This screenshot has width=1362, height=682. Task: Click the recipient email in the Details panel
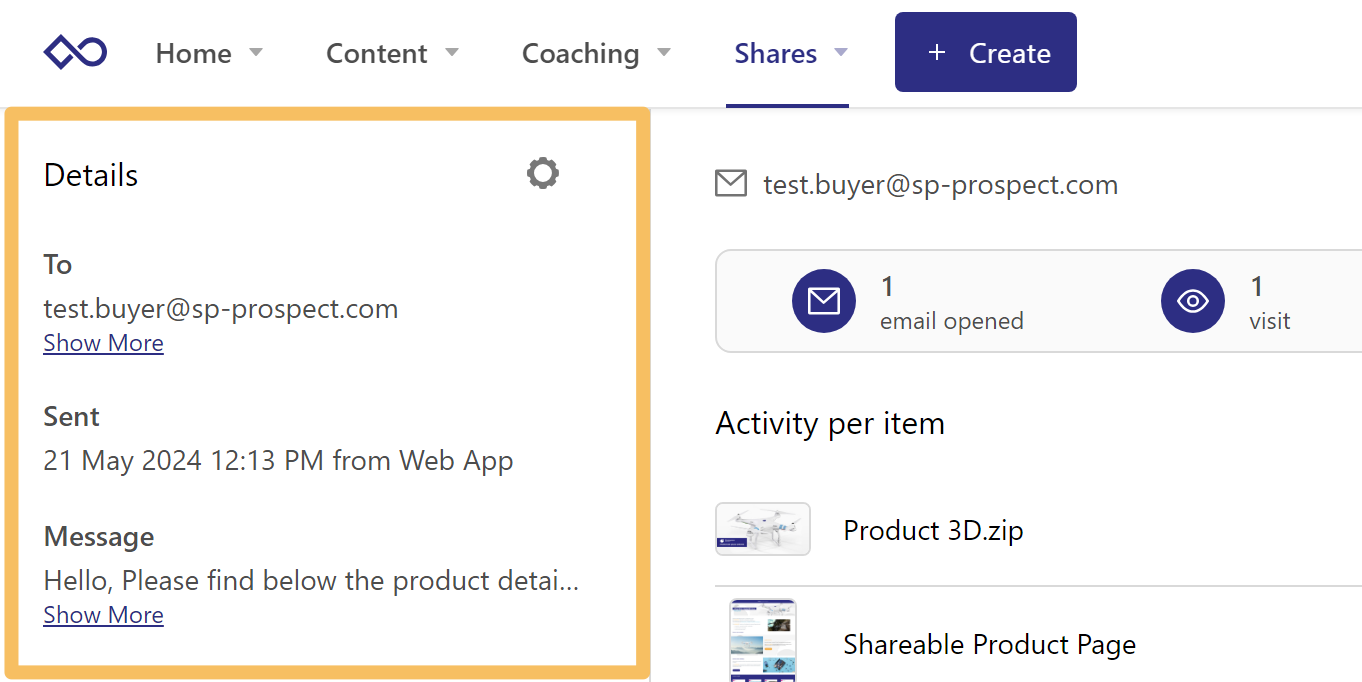click(221, 309)
